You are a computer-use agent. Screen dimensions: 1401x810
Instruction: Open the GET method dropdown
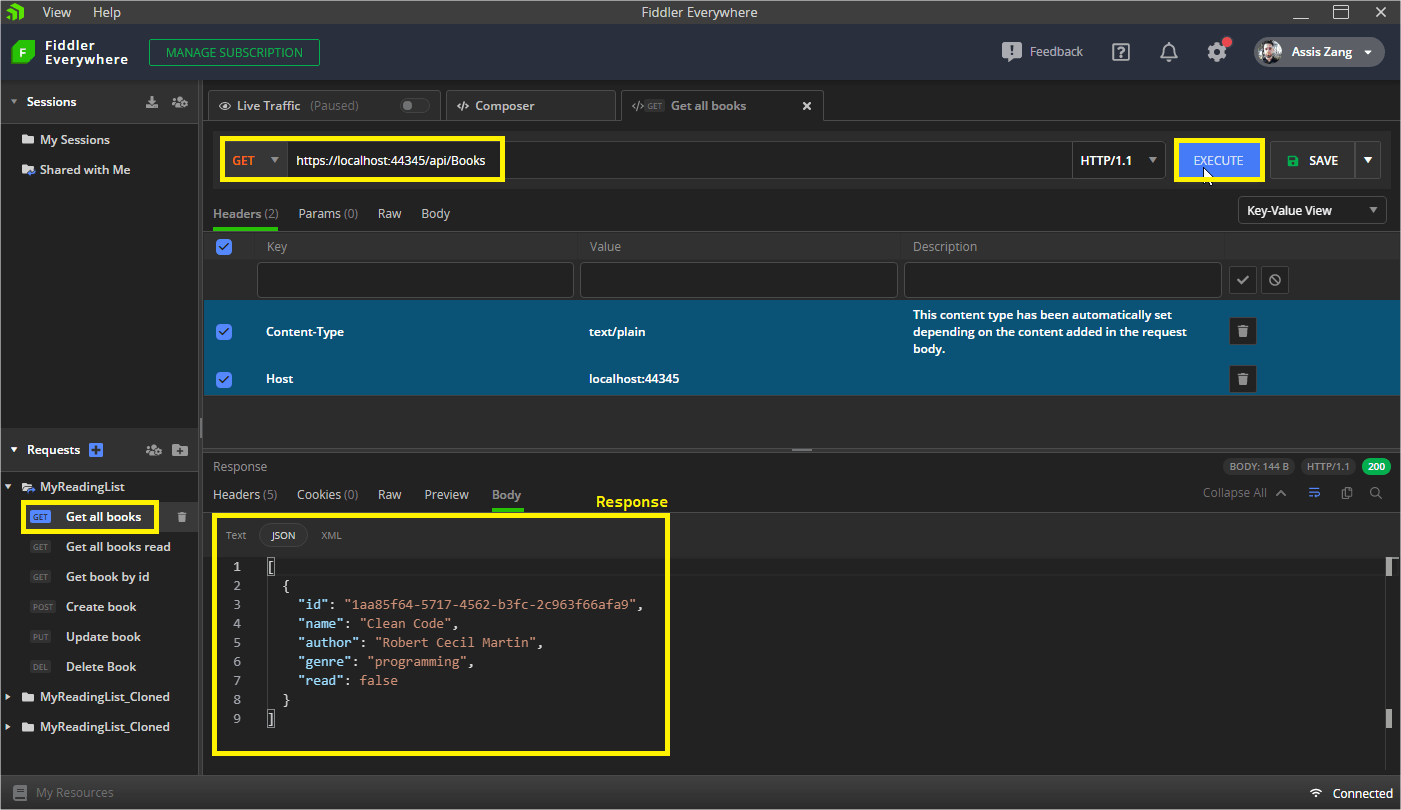pos(255,160)
